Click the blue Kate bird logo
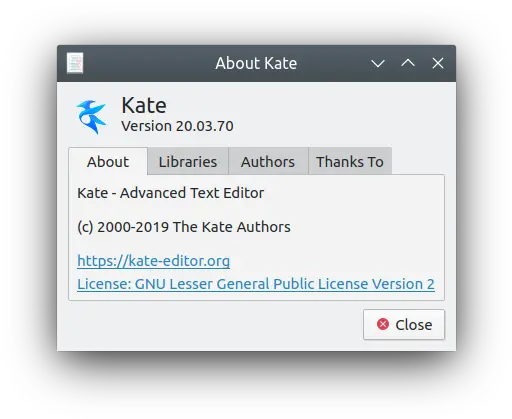Image resolution: width=512 pixels, height=419 pixels. (x=91, y=117)
